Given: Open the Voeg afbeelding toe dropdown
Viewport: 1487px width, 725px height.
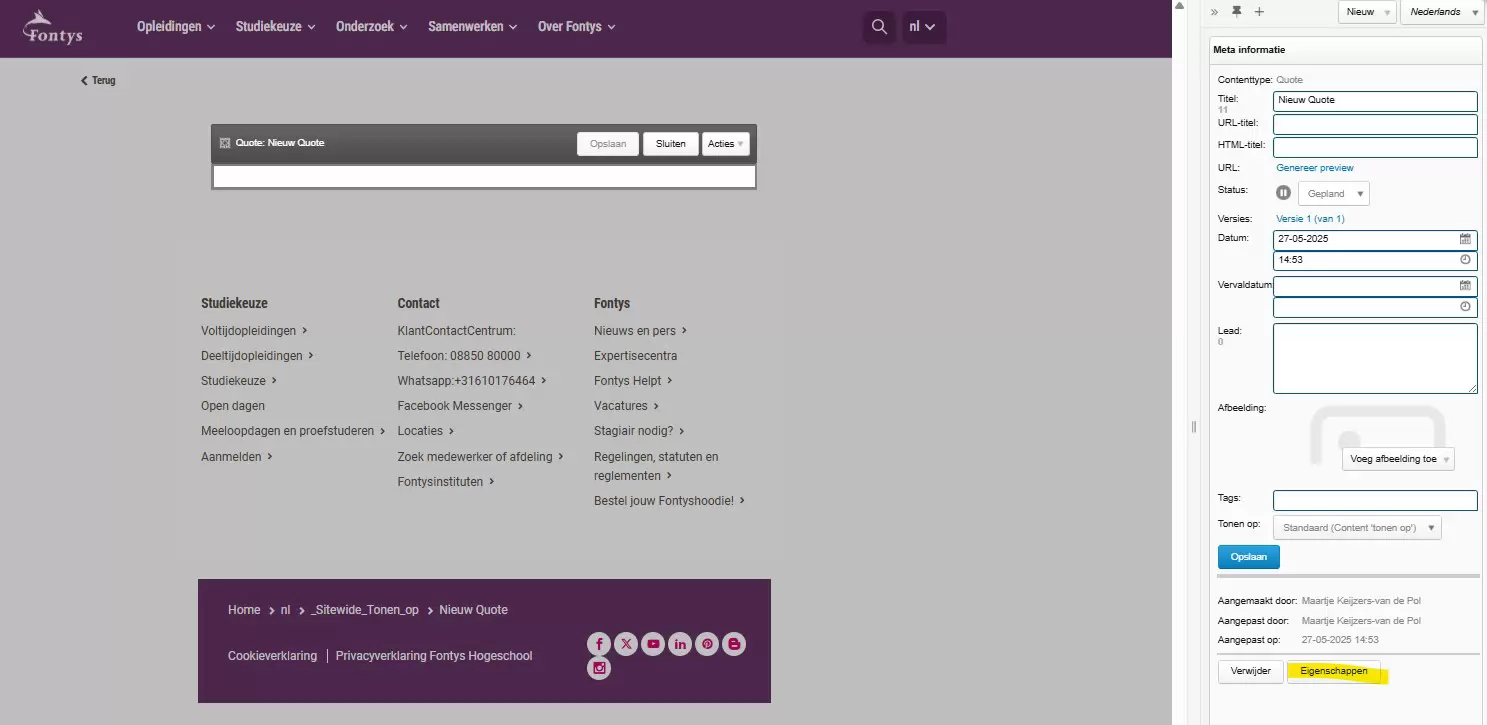Looking at the screenshot, I should tap(1398, 459).
